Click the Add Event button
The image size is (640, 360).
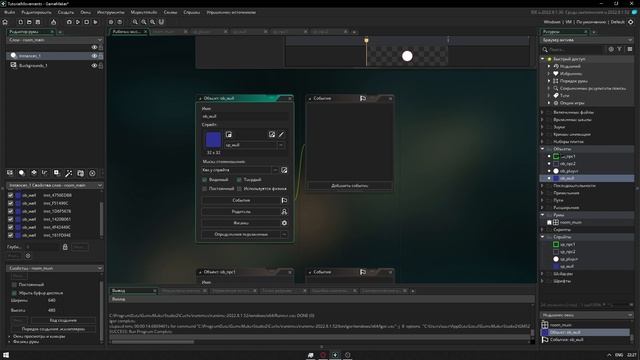pos(349,186)
